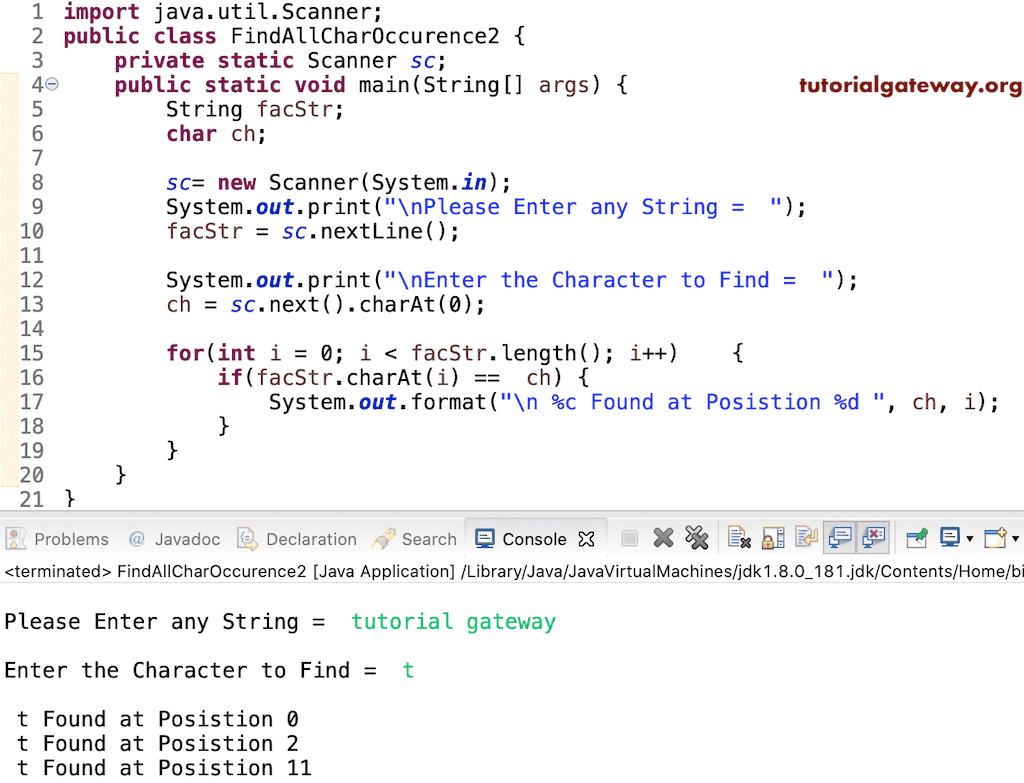
Task: Open the Display Selected Console dropdown arrow
Action: tap(970, 537)
